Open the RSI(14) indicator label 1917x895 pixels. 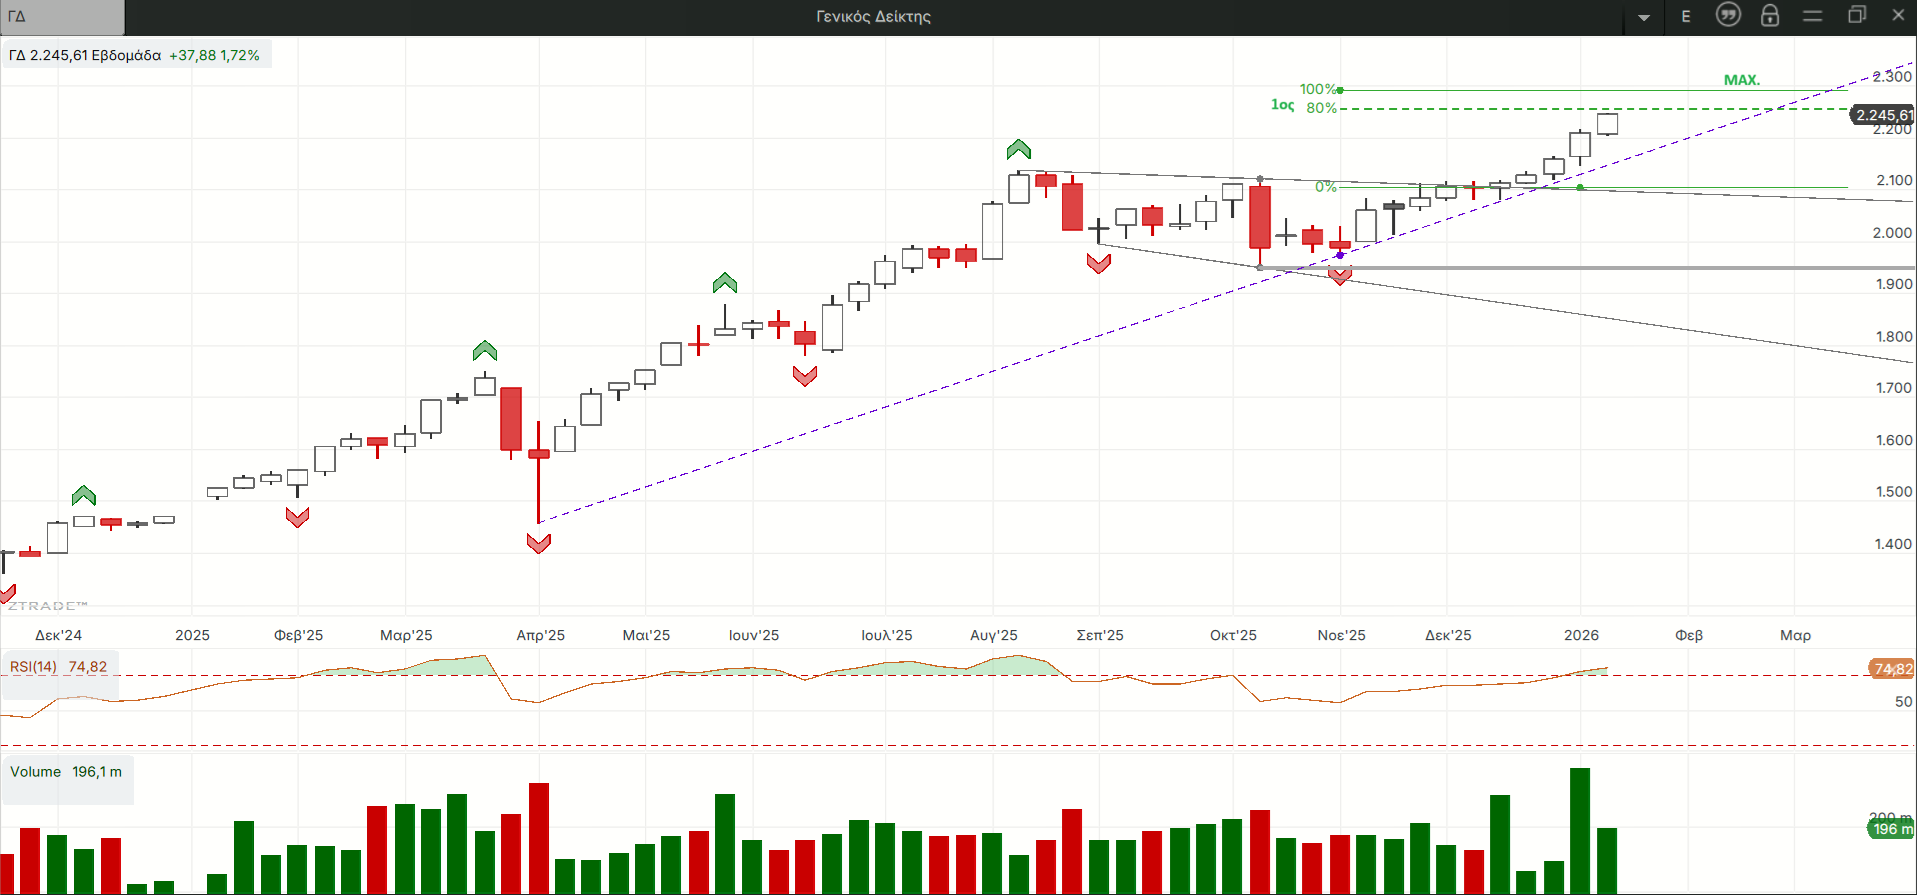point(59,667)
